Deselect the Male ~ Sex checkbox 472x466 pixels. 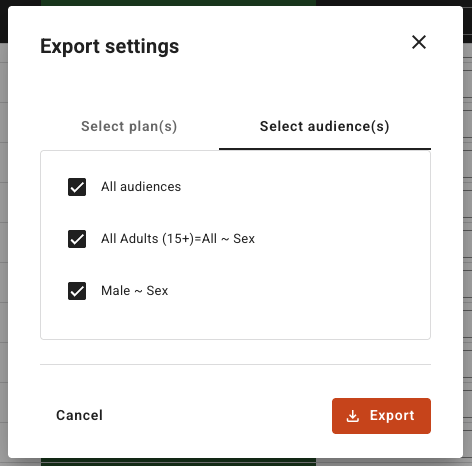[77, 291]
